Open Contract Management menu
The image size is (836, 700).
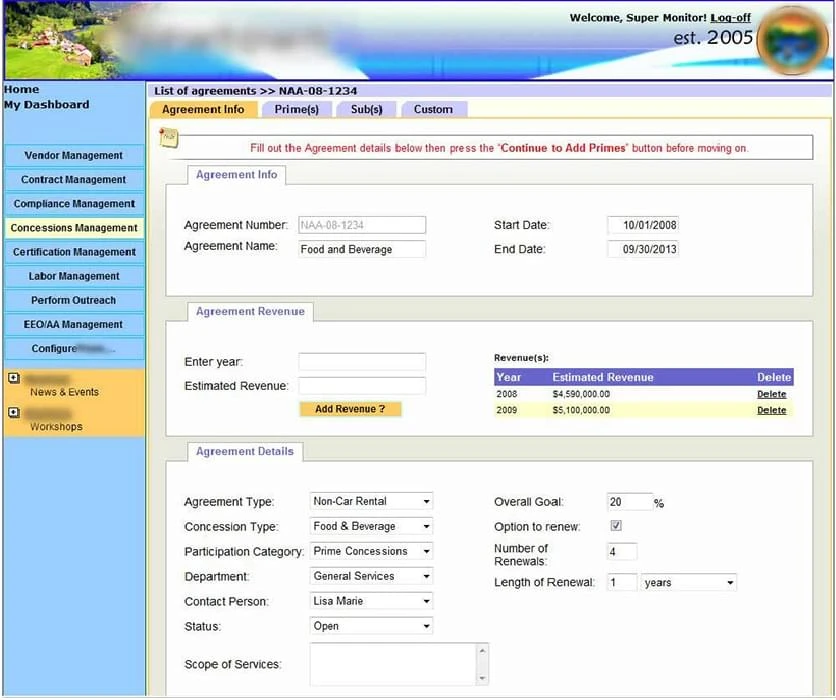(x=74, y=180)
